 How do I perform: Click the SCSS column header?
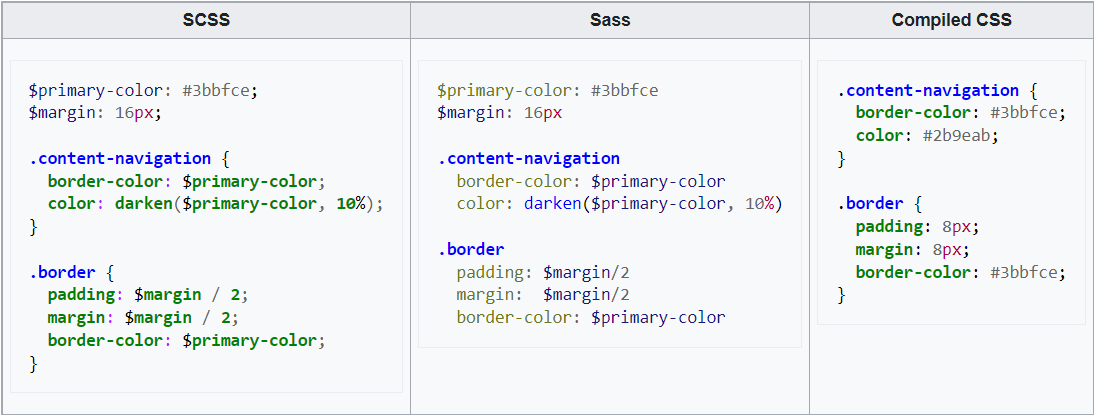coord(206,20)
